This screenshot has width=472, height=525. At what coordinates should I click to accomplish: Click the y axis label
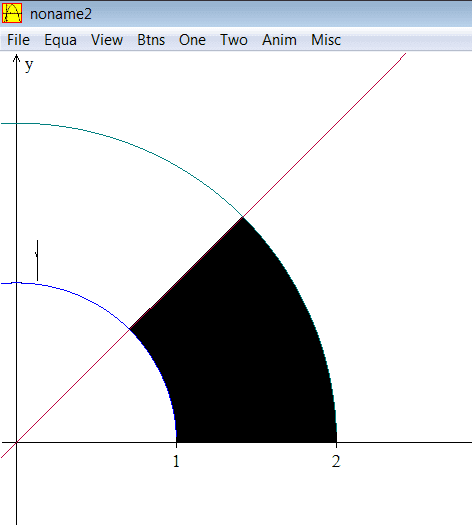tap(29, 65)
